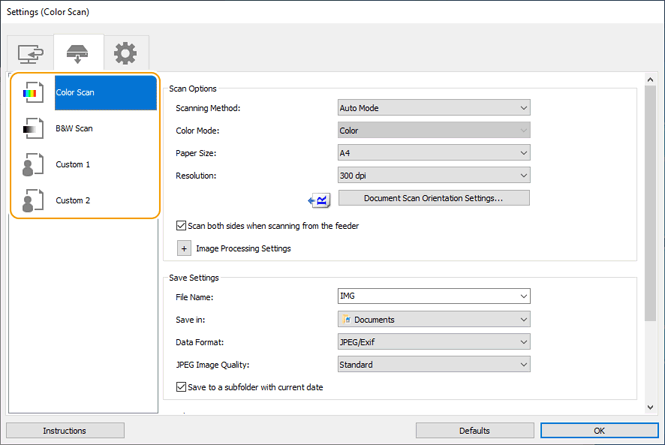Viewport: 665px width, 445px height.
Task: Open the Paper Size dropdown
Action: click(x=433, y=152)
